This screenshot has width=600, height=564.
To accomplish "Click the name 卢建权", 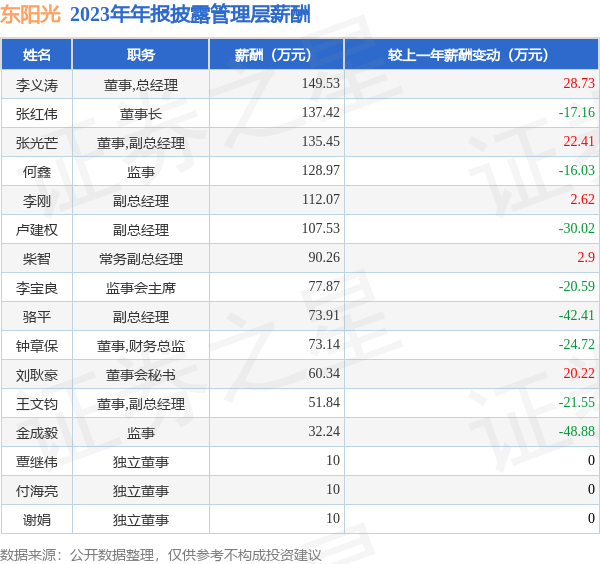I will coord(37,230).
